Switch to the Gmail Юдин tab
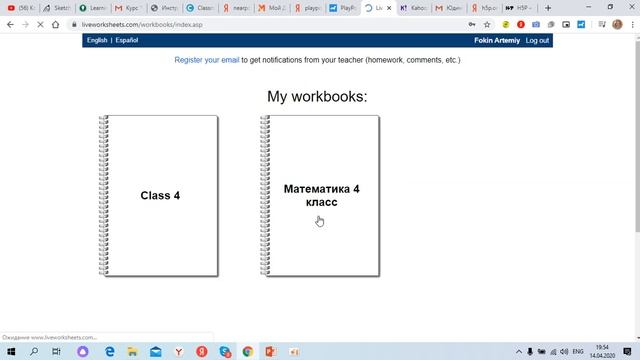 pyautogui.click(x=449, y=8)
